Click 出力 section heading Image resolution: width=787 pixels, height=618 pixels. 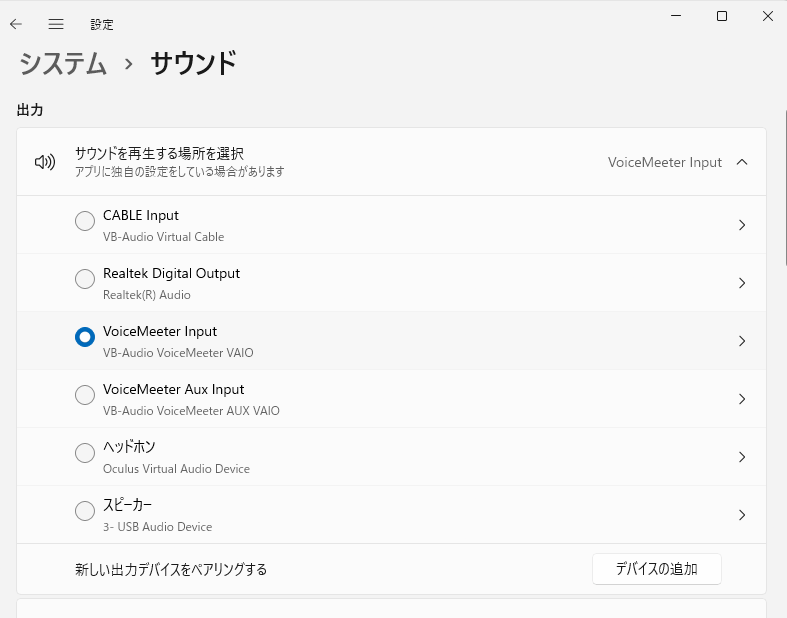point(30,110)
